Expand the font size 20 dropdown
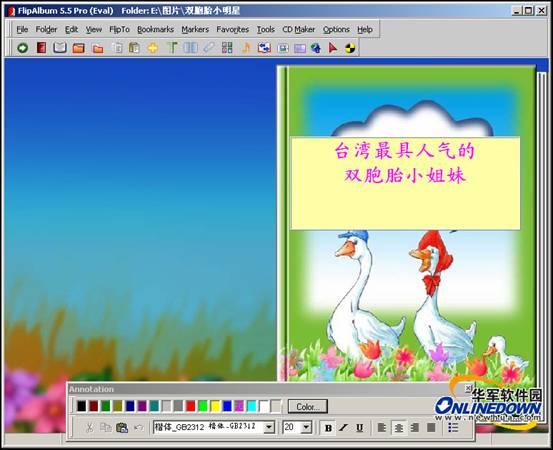 coord(306,427)
